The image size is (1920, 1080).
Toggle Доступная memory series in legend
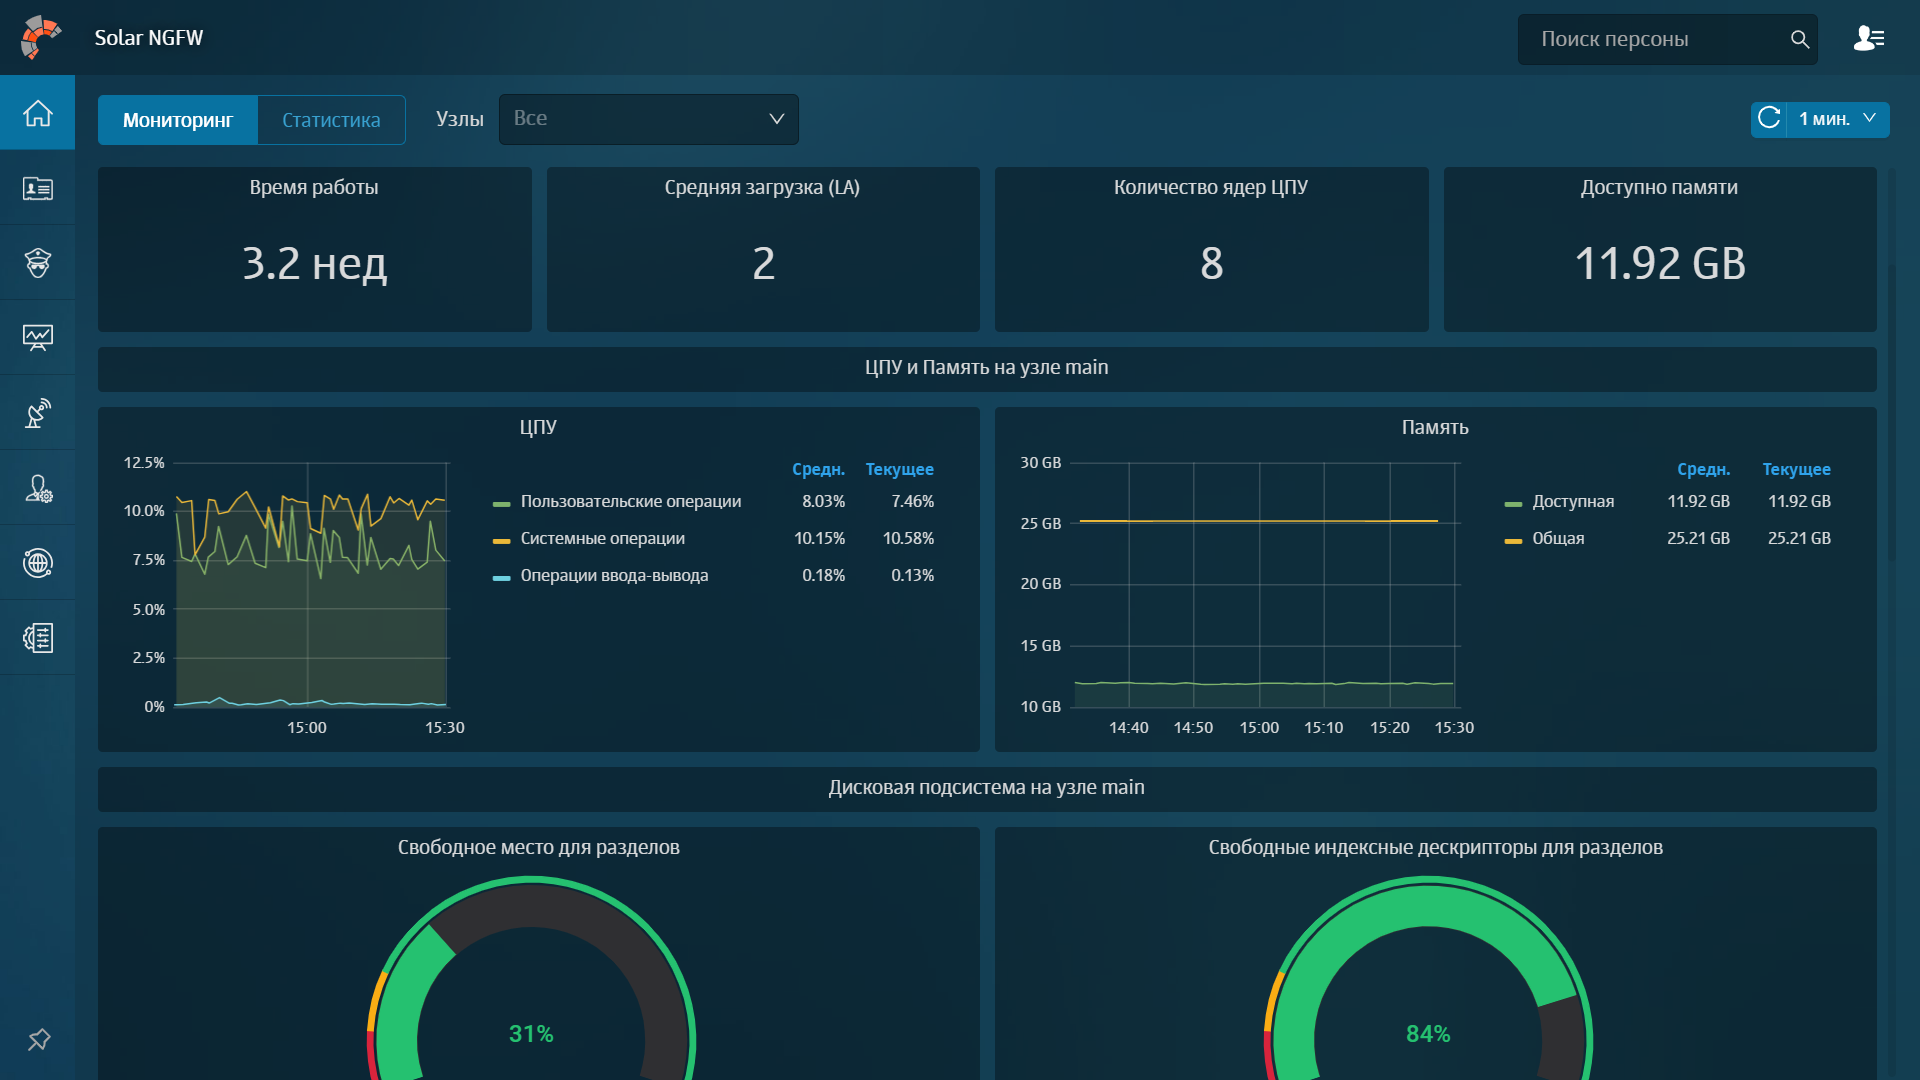1572,502
